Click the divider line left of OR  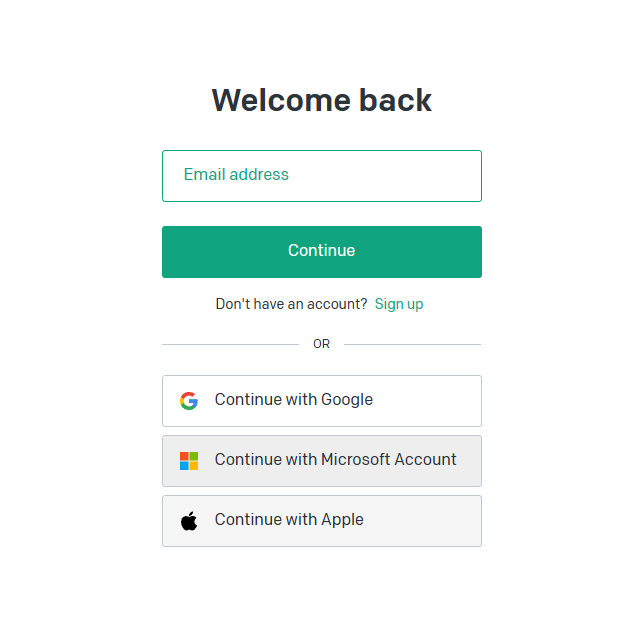pyautogui.click(x=230, y=344)
